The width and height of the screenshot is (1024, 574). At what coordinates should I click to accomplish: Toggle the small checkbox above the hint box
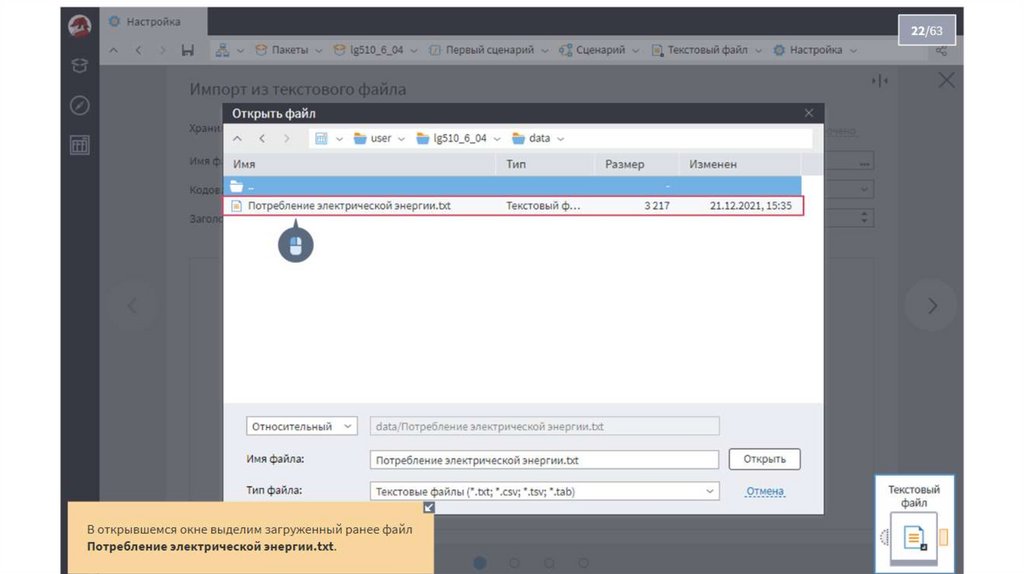click(429, 508)
